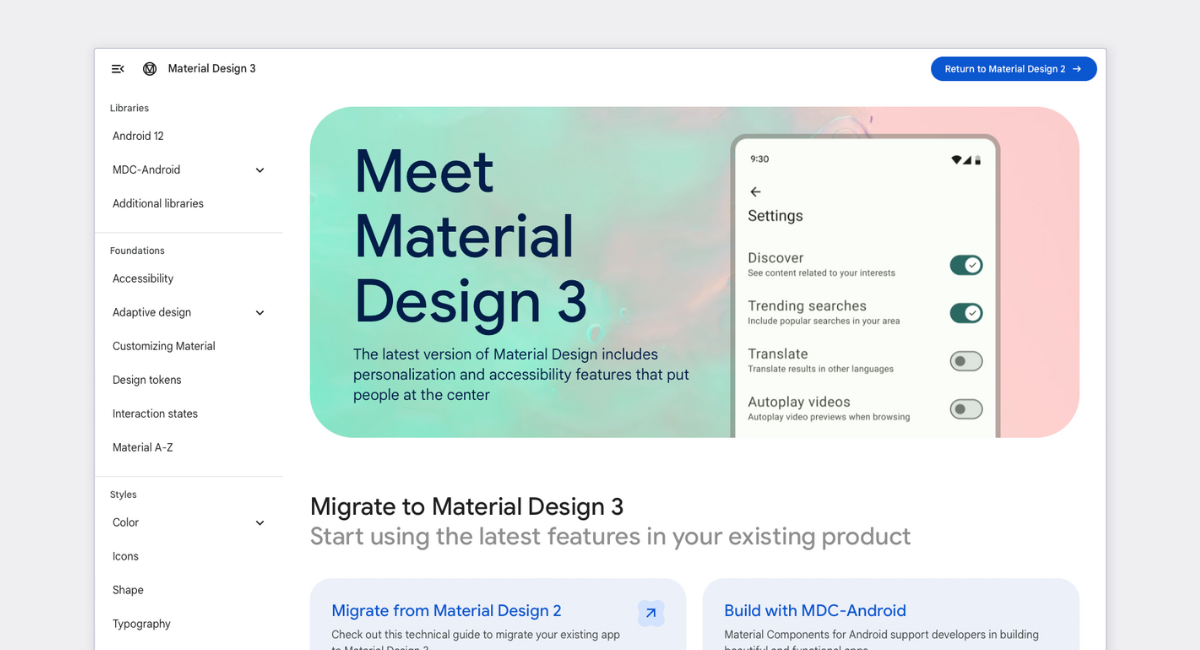Tap the back arrow in phone mockup
1200x650 pixels.
click(755, 192)
